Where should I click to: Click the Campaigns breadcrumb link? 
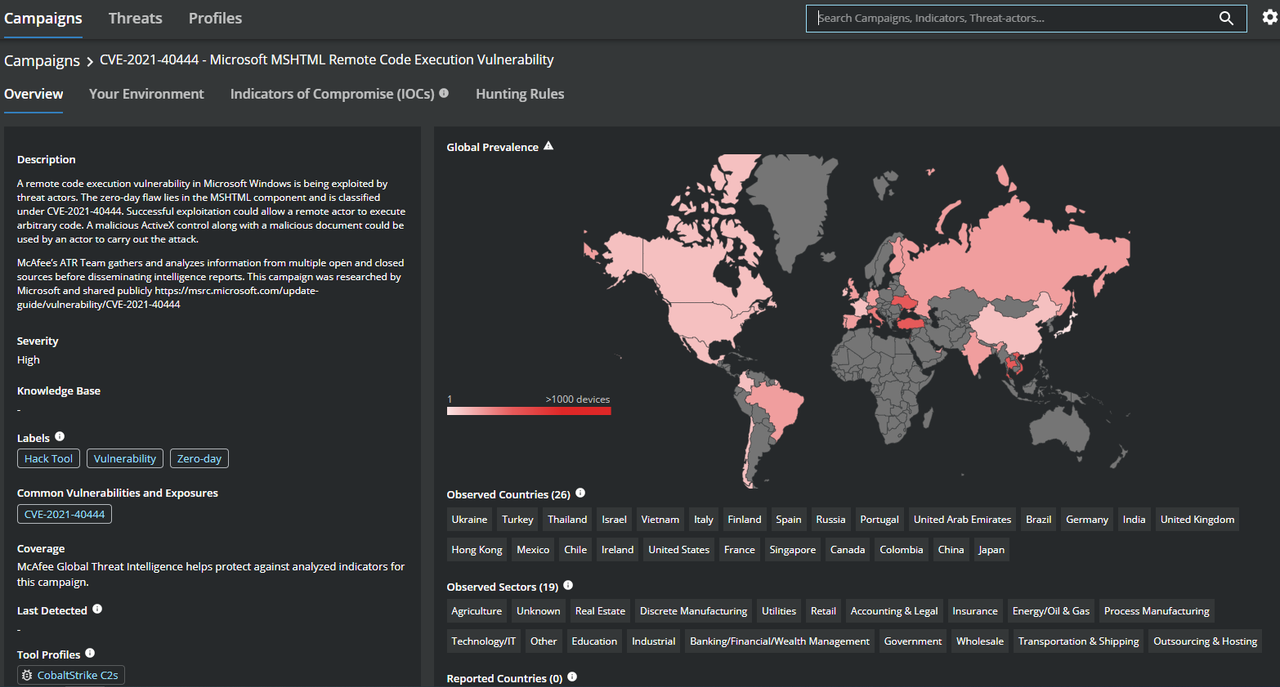(42, 60)
